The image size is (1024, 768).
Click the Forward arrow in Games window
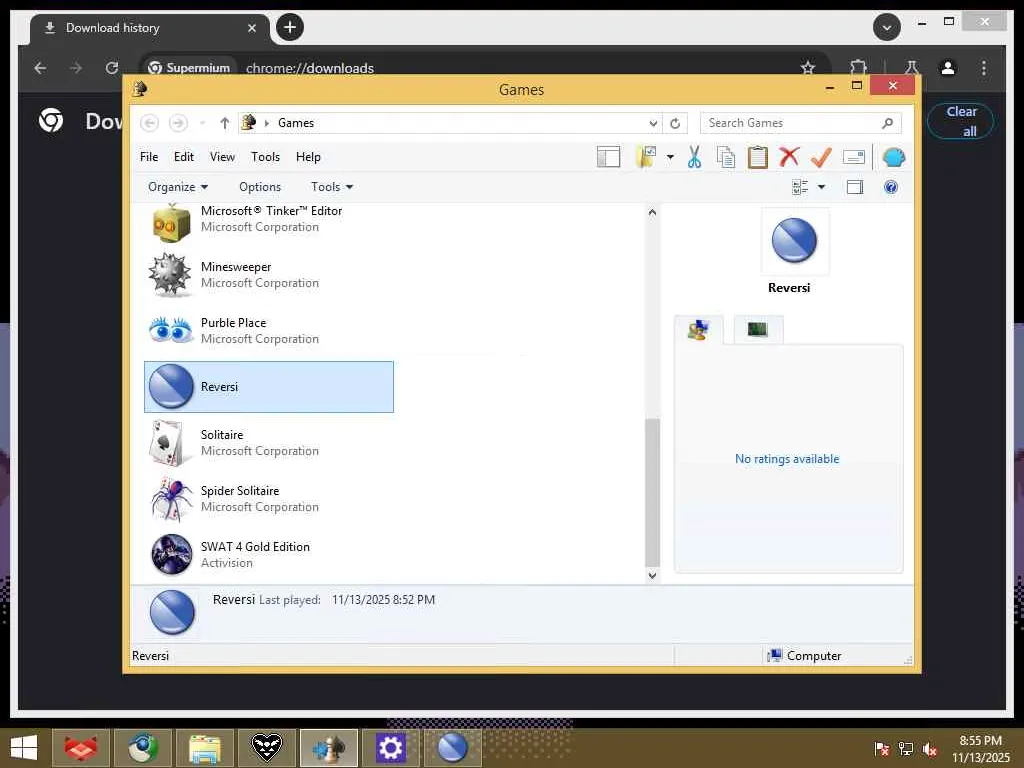178,123
